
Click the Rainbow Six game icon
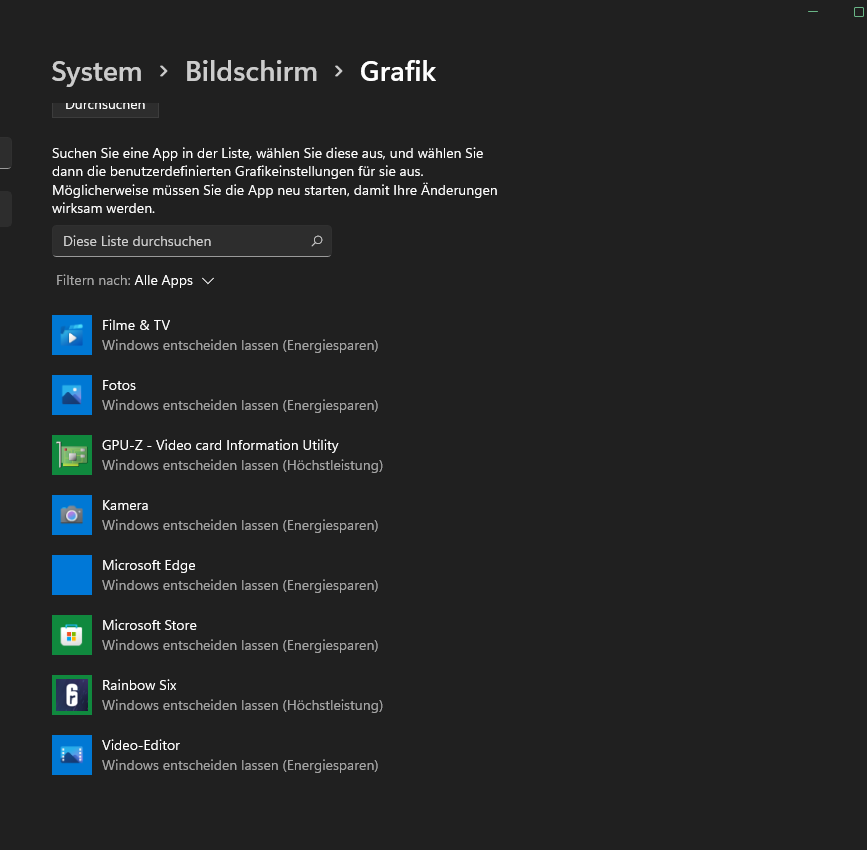coord(72,695)
